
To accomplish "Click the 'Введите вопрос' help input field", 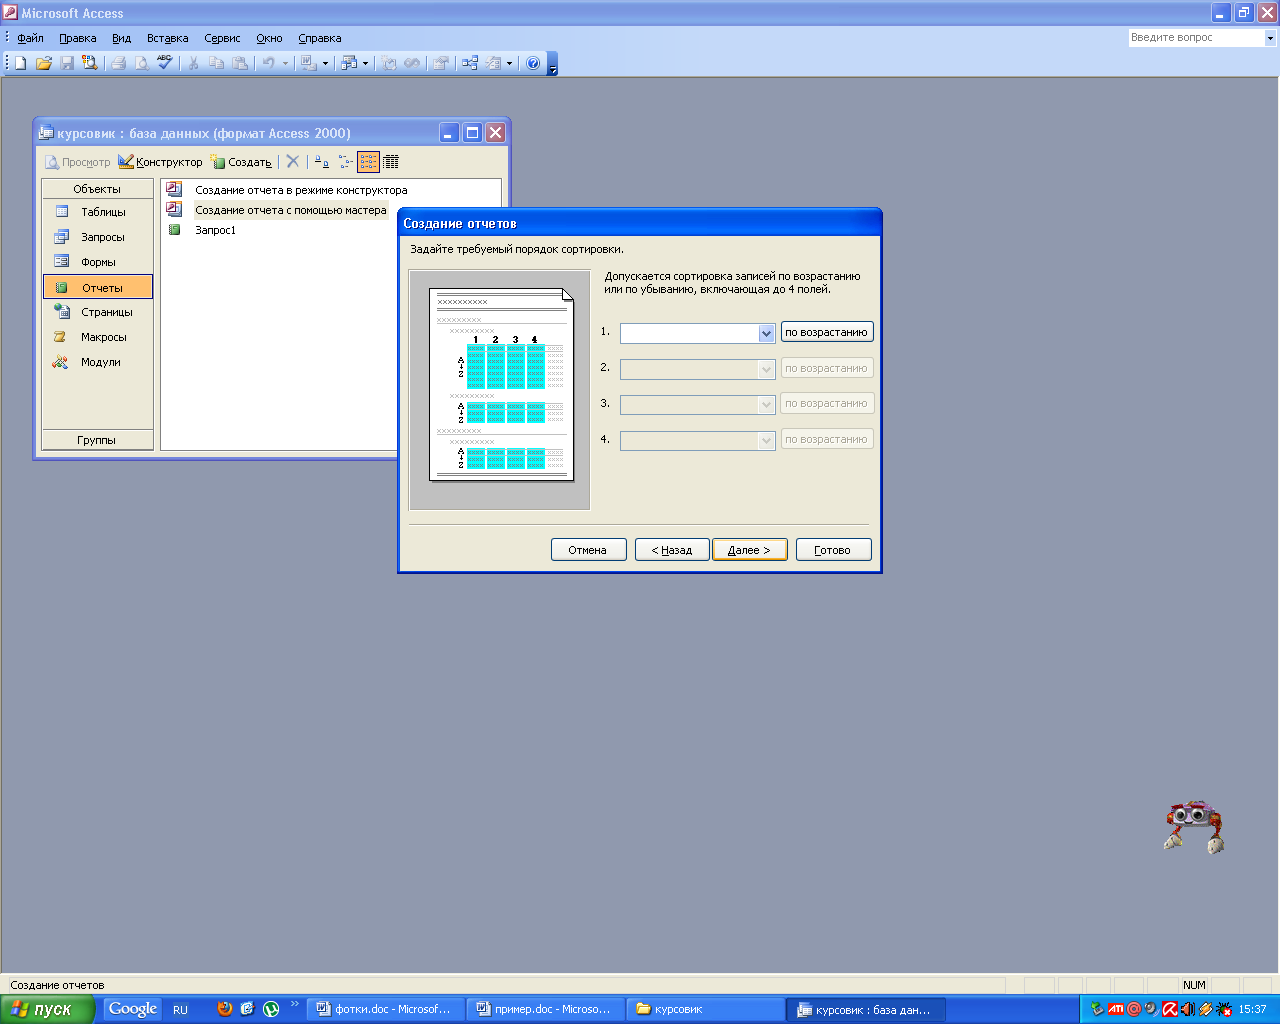I will pyautogui.click(x=1196, y=38).
